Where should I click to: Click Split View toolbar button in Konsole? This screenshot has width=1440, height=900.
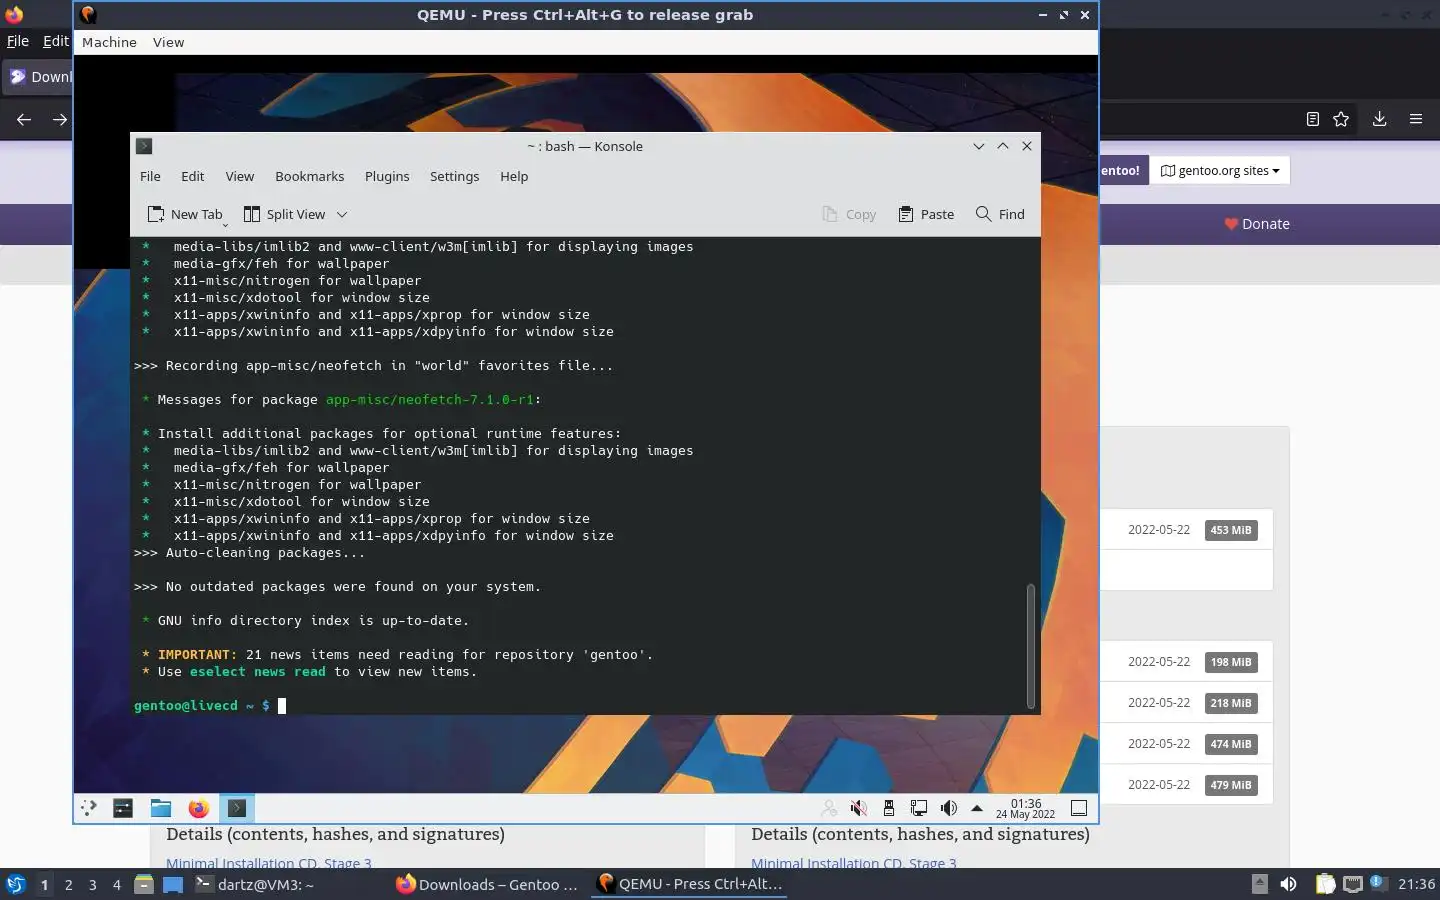click(x=285, y=214)
